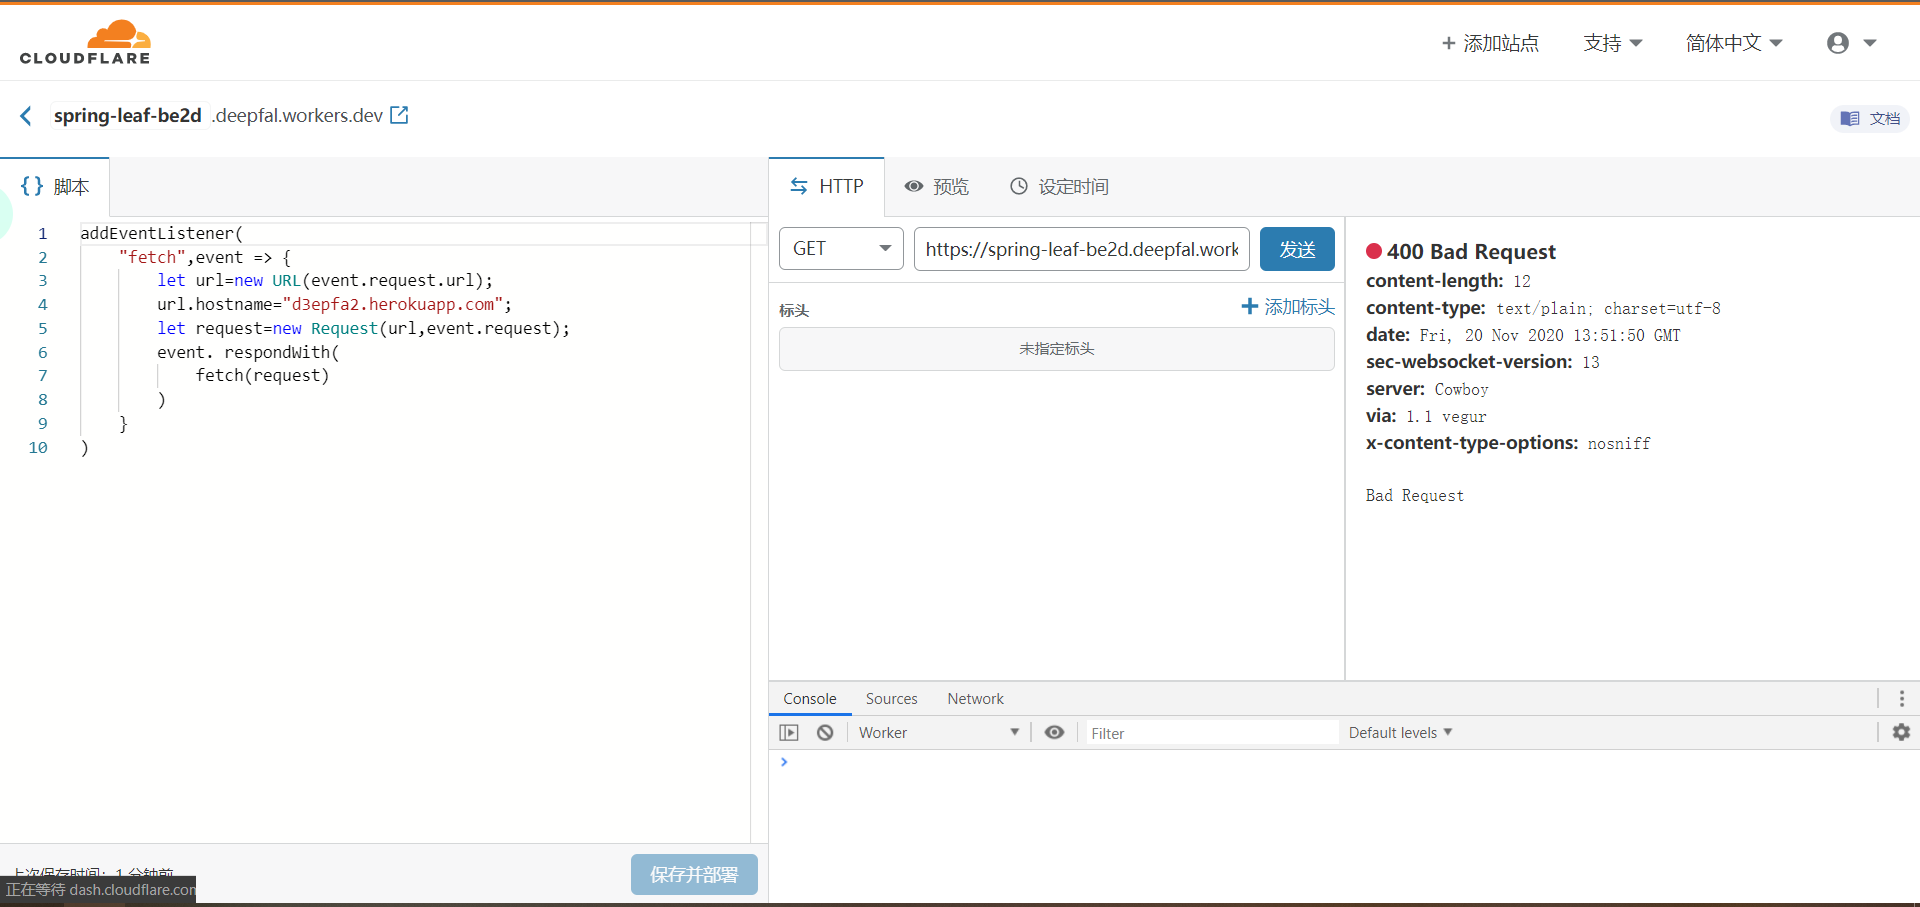Switch to the HTTP tab

point(827,187)
